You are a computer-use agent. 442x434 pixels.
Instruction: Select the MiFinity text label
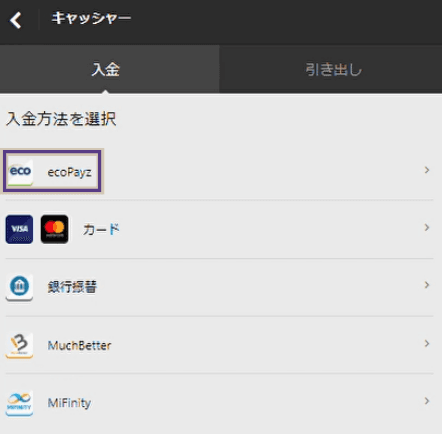[x=69, y=403]
